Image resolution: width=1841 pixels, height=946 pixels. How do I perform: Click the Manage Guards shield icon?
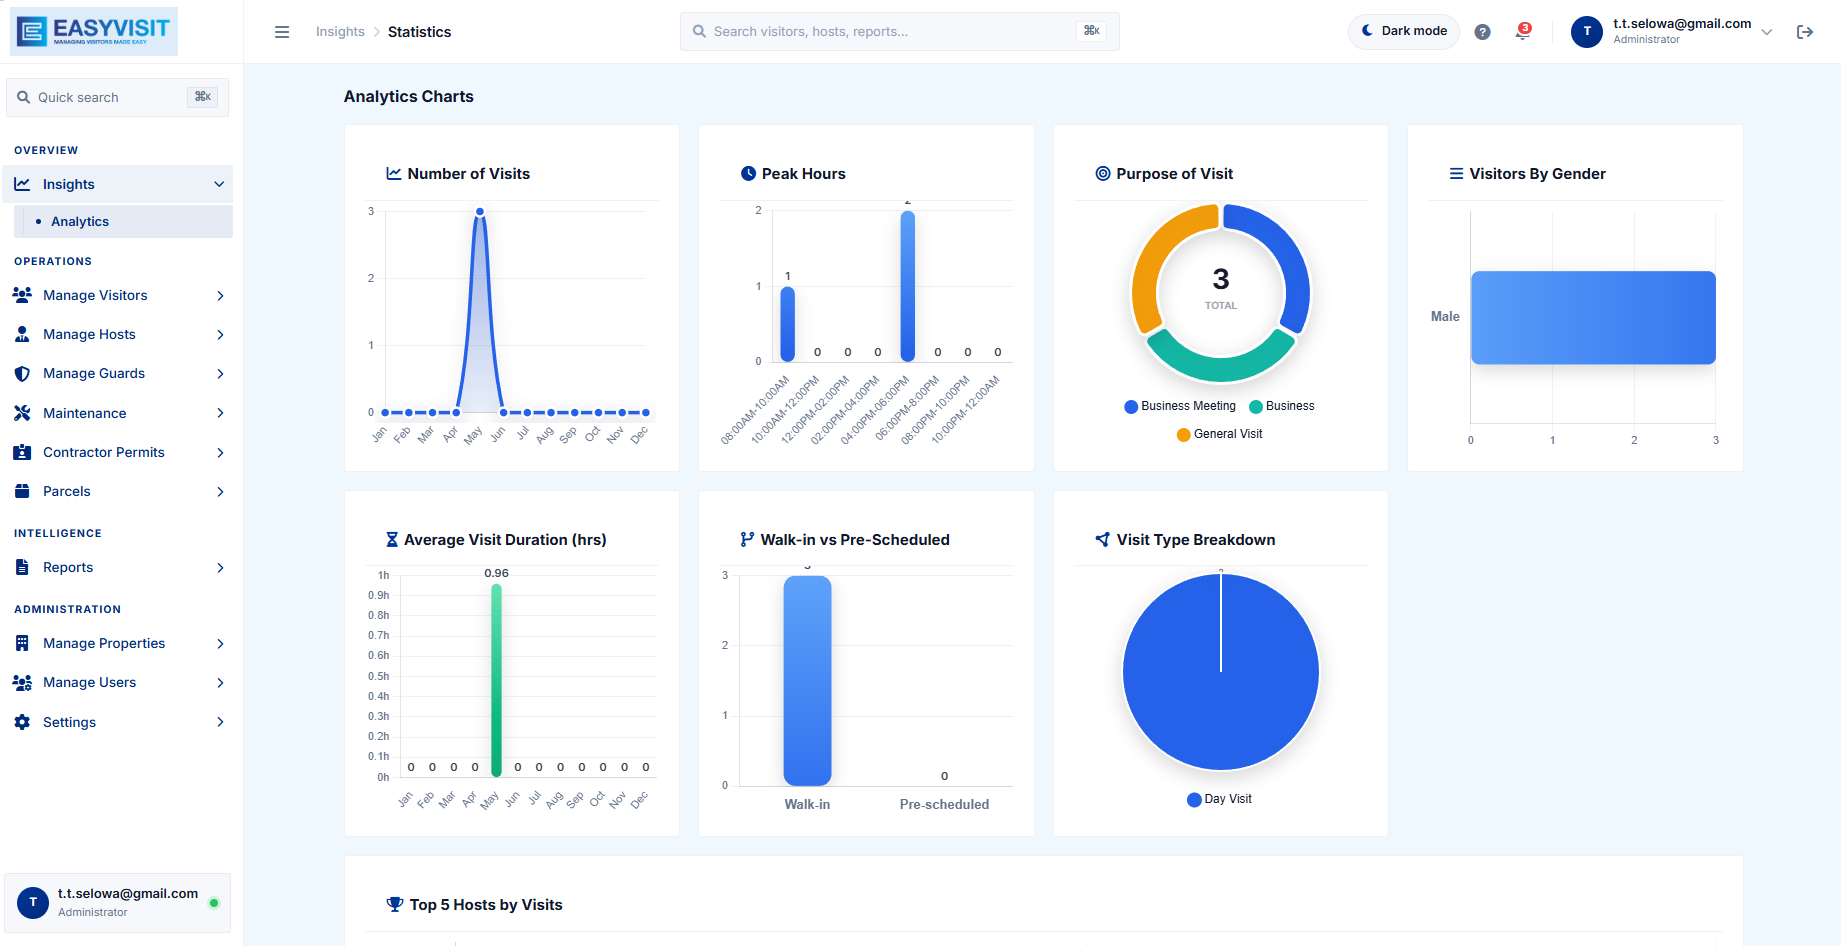click(22, 373)
